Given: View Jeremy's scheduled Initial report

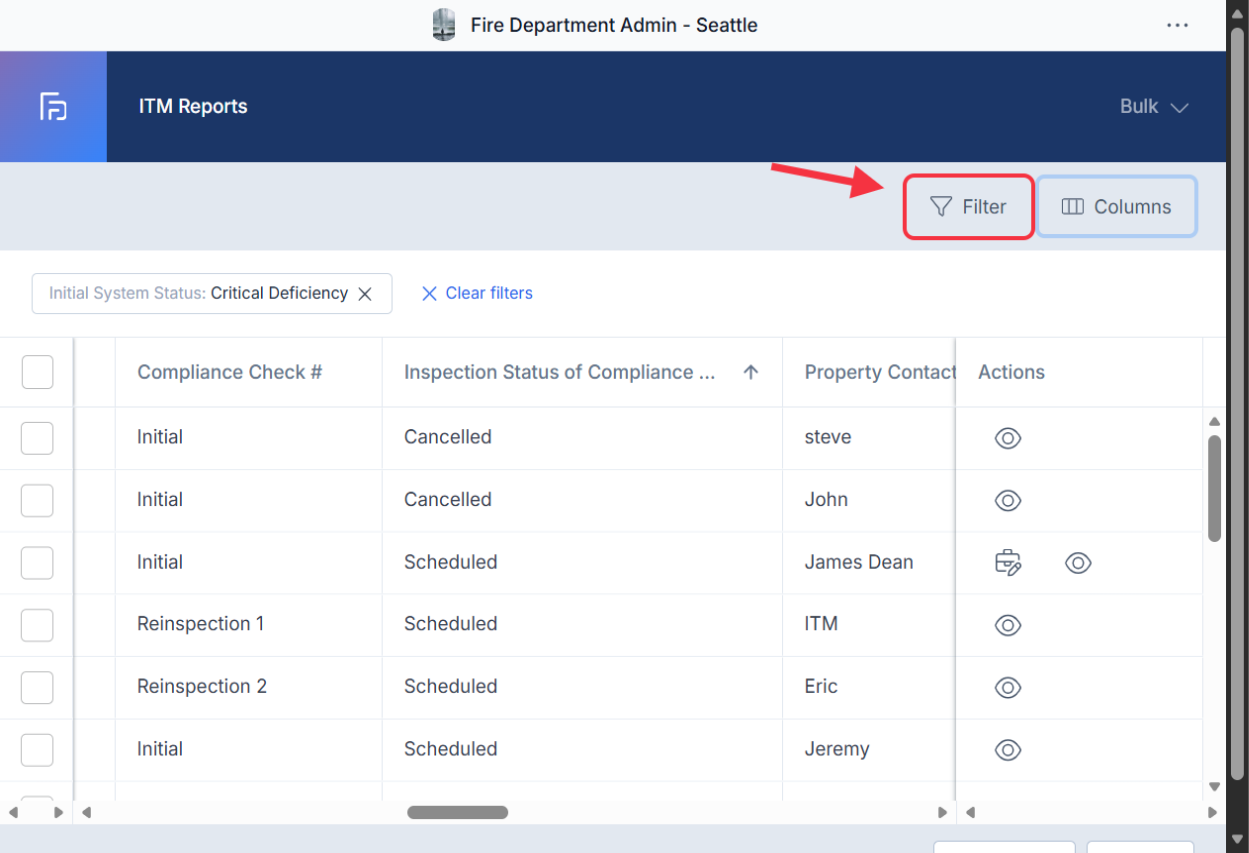Looking at the screenshot, I should pos(1007,749).
